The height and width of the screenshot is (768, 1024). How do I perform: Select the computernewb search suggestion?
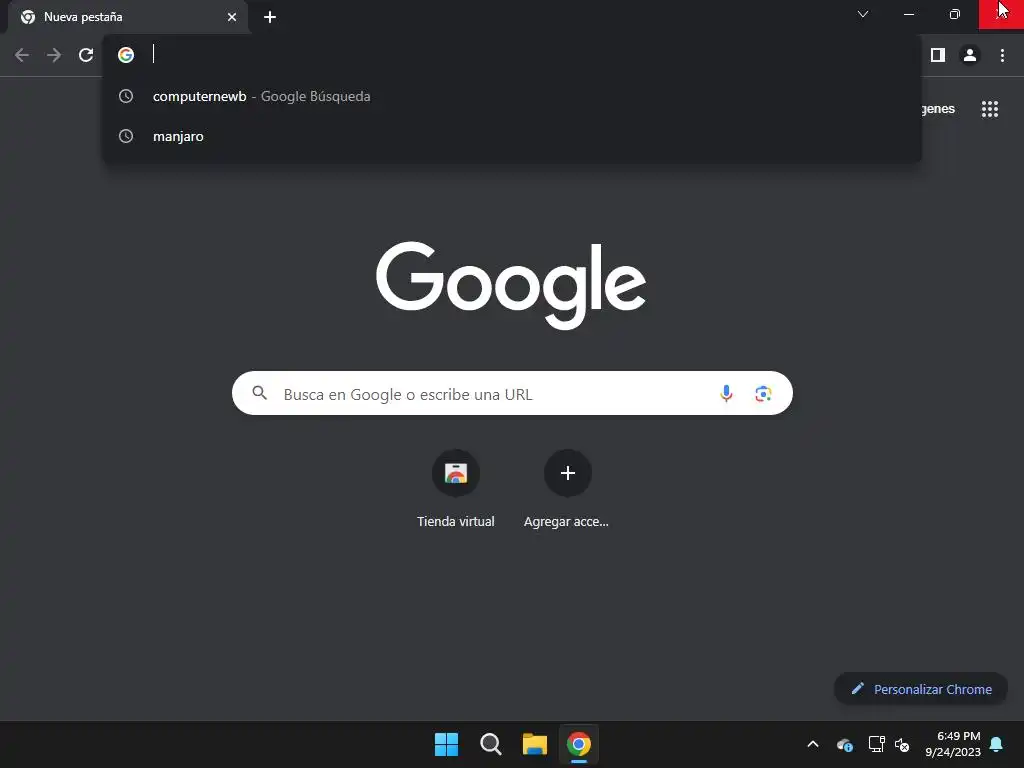coord(511,96)
